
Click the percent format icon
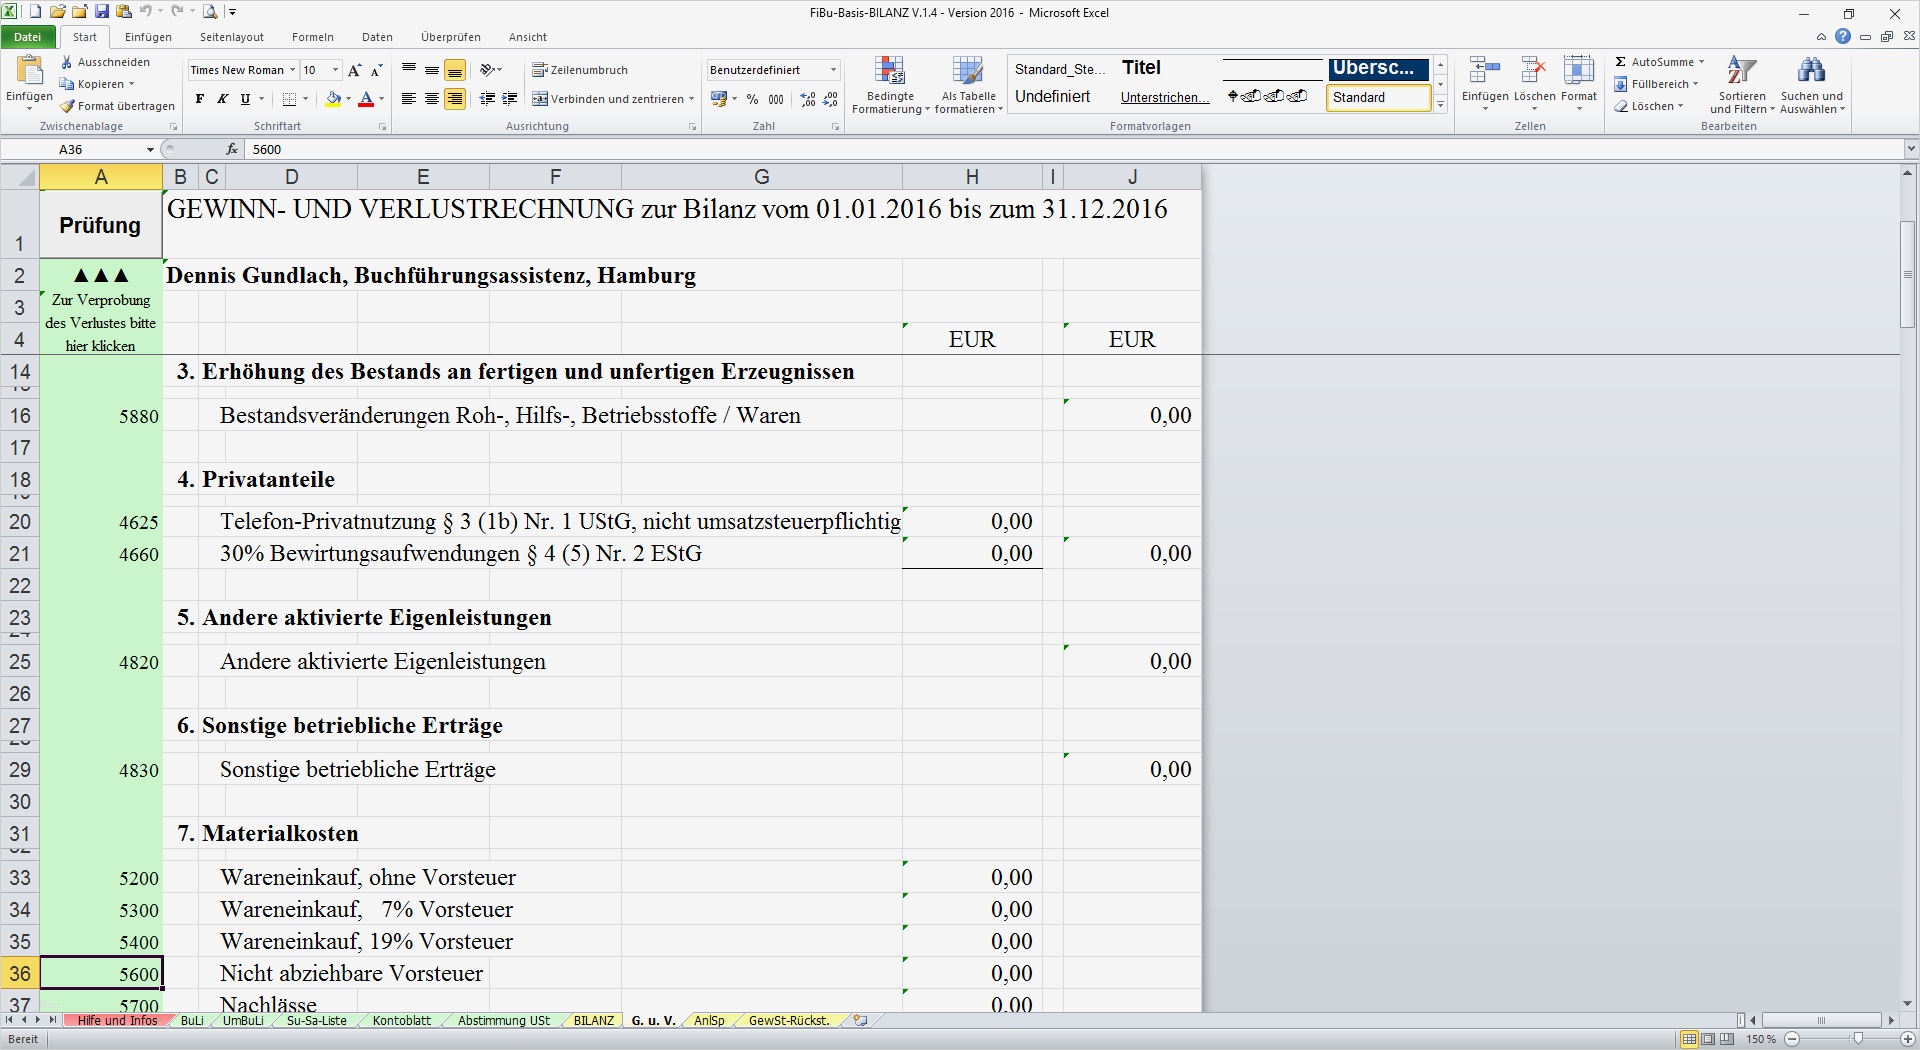tap(752, 99)
